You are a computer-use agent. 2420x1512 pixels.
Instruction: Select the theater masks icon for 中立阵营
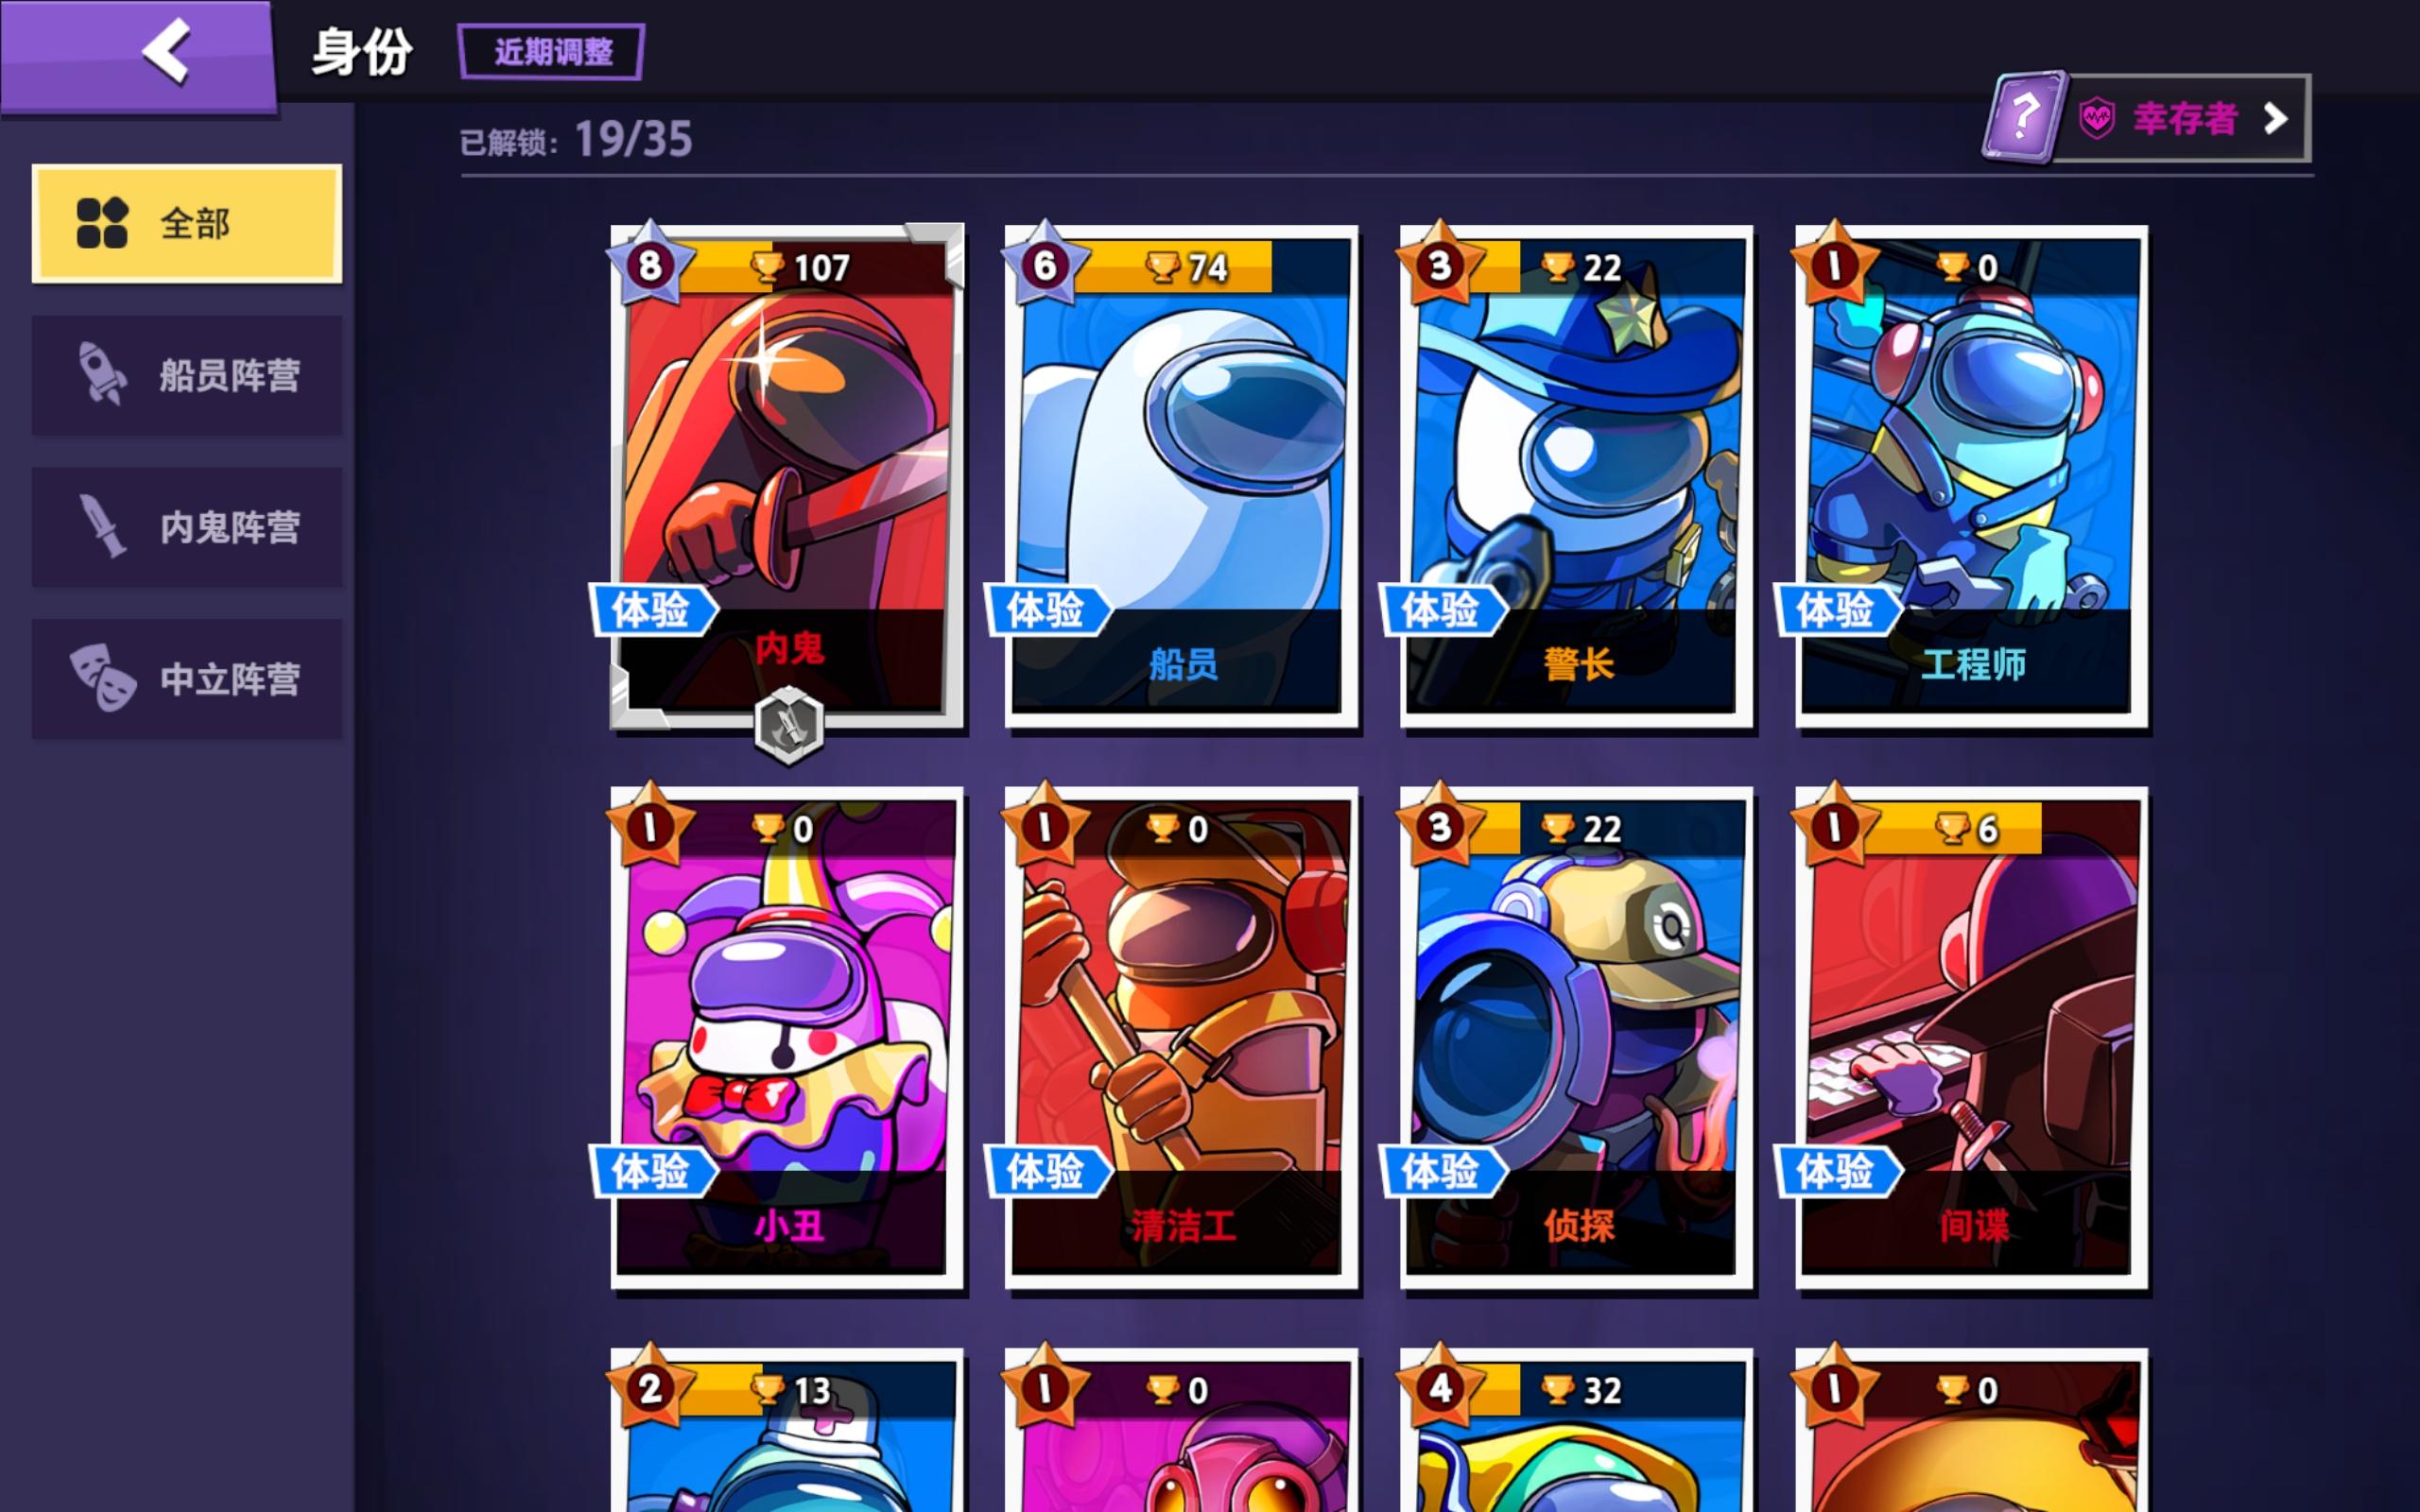(x=102, y=678)
